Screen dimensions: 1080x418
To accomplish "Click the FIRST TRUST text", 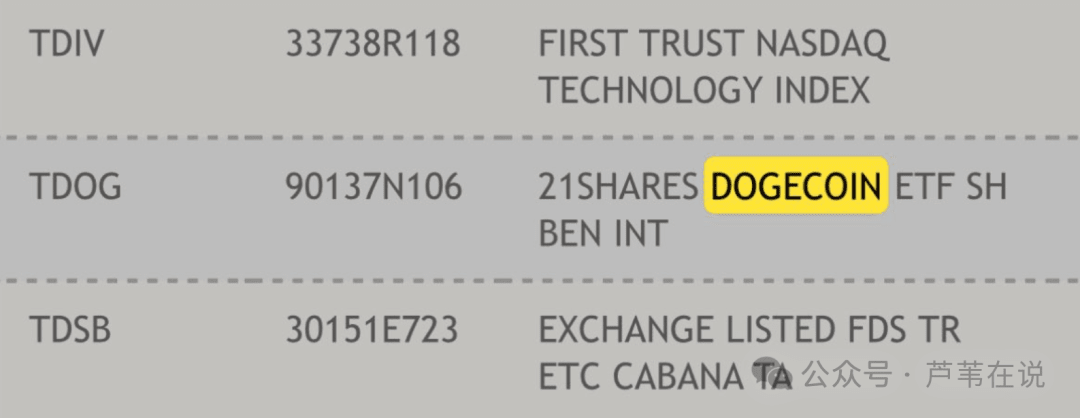I will pyautogui.click(x=643, y=45).
